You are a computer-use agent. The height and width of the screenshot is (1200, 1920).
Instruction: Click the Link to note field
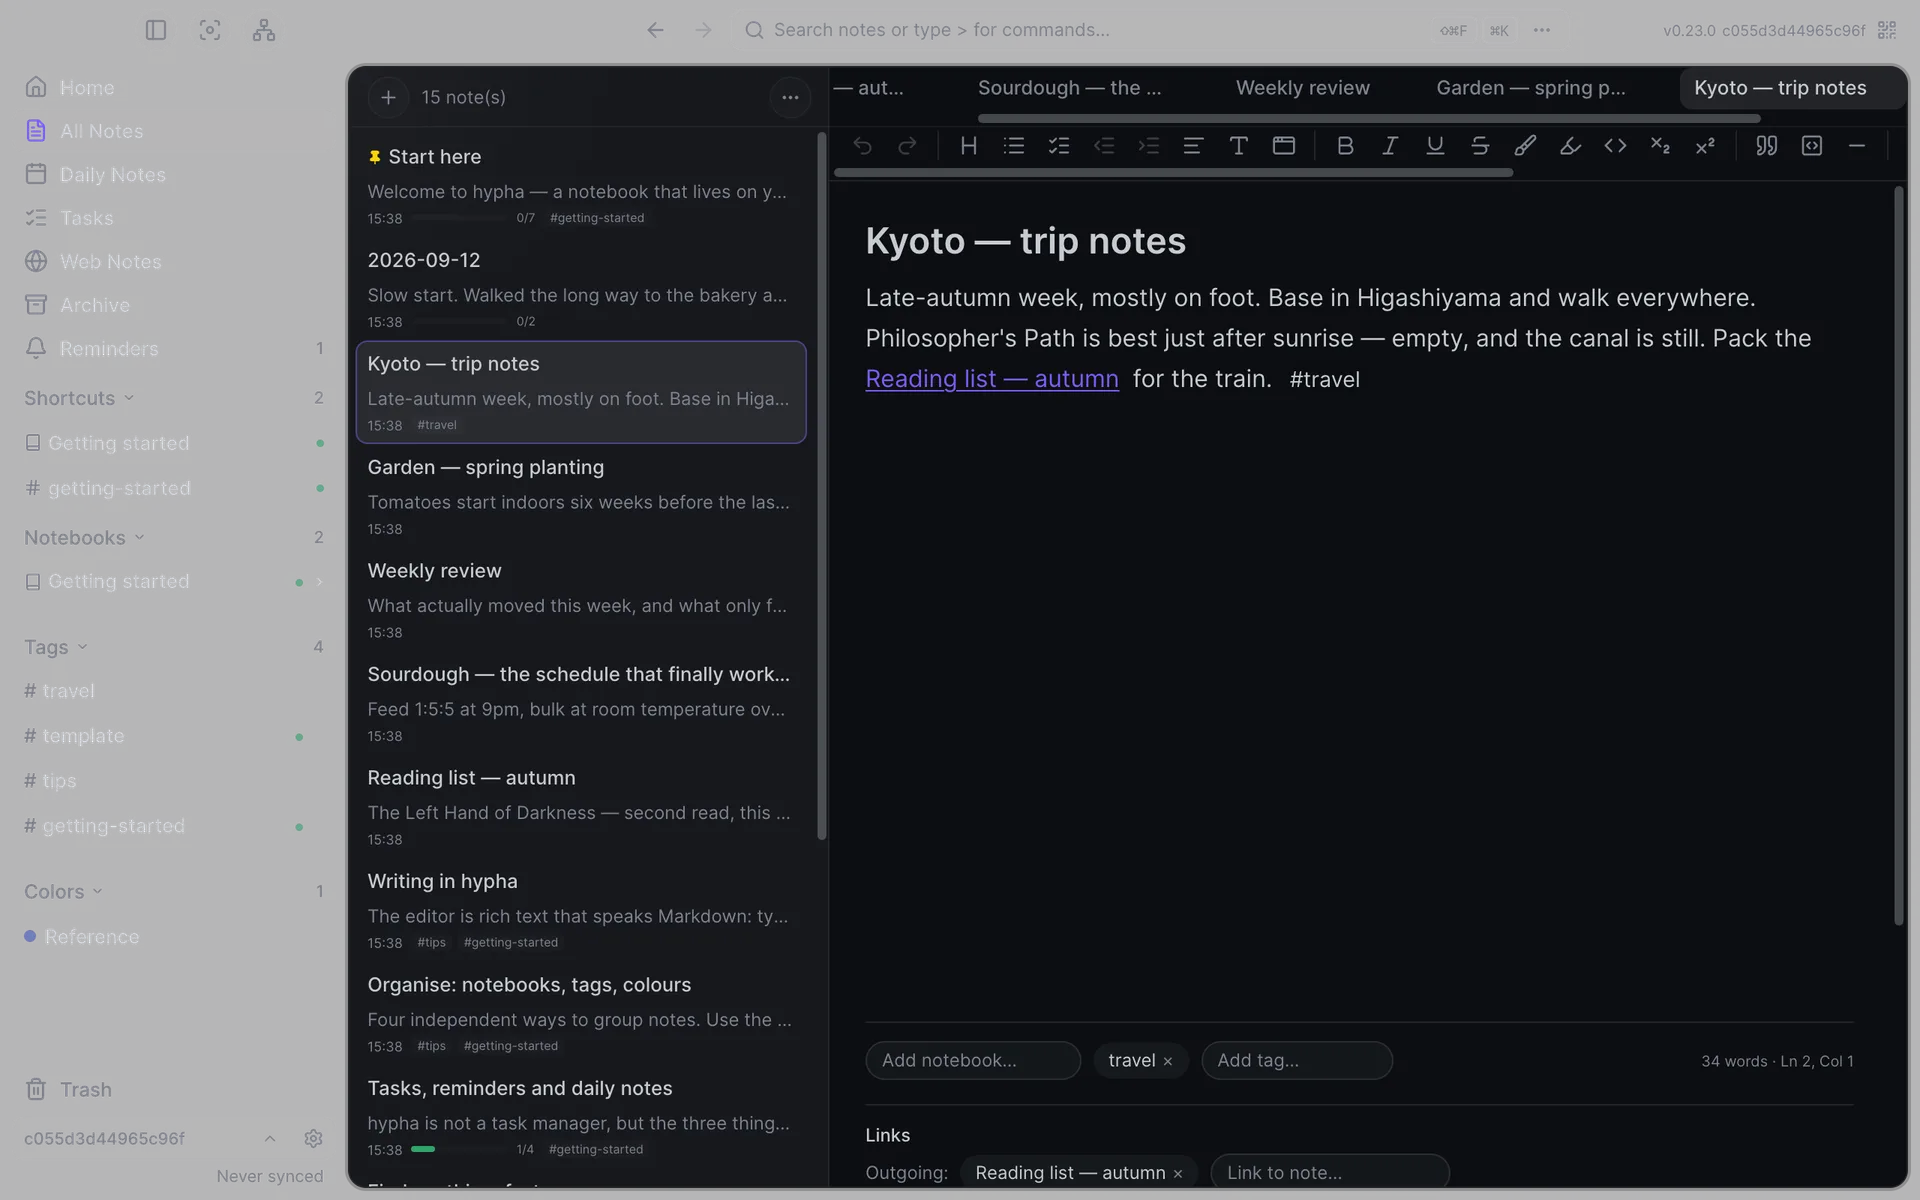(1330, 1173)
